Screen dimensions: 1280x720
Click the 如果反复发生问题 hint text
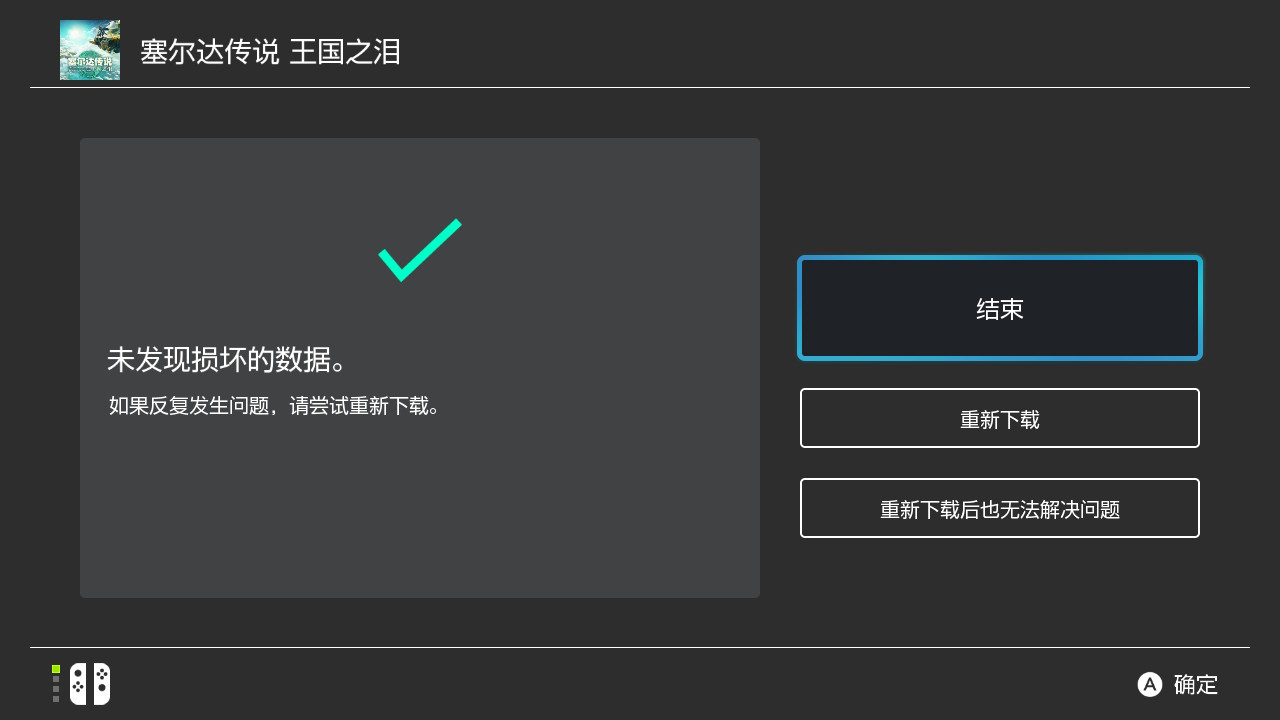[x=274, y=406]
